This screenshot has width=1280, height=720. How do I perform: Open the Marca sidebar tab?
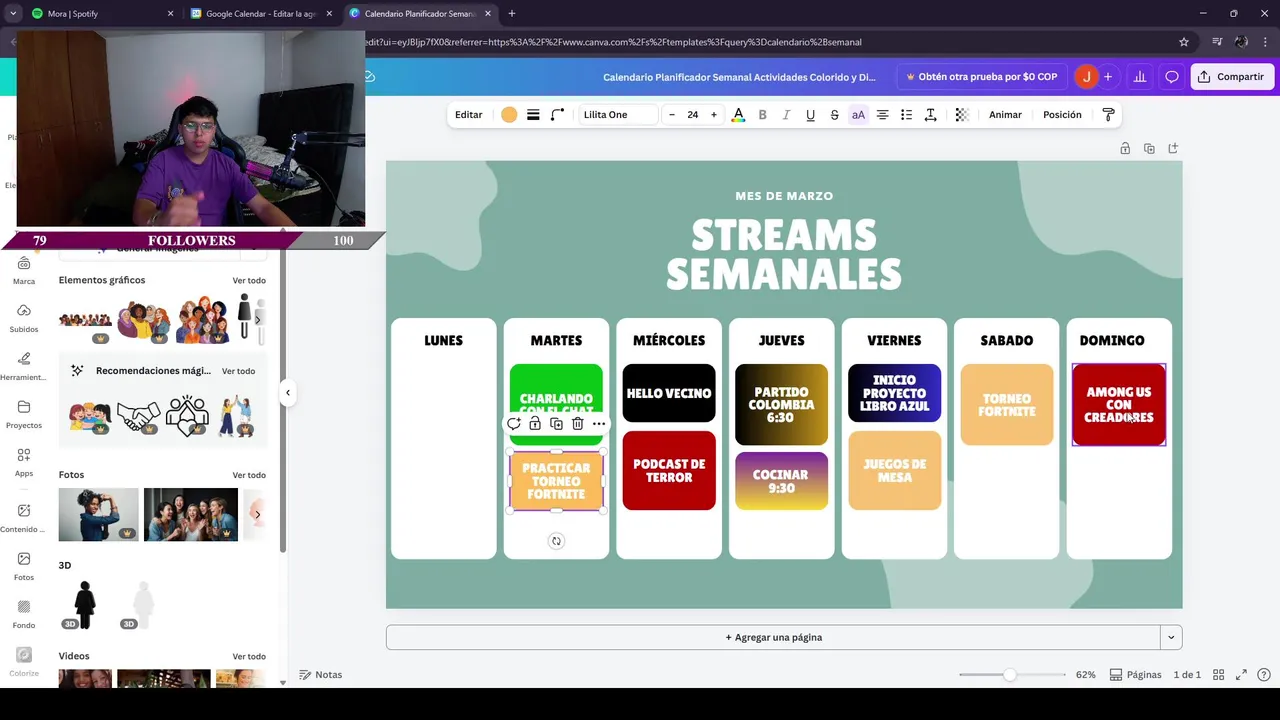(x=24, y=270)
